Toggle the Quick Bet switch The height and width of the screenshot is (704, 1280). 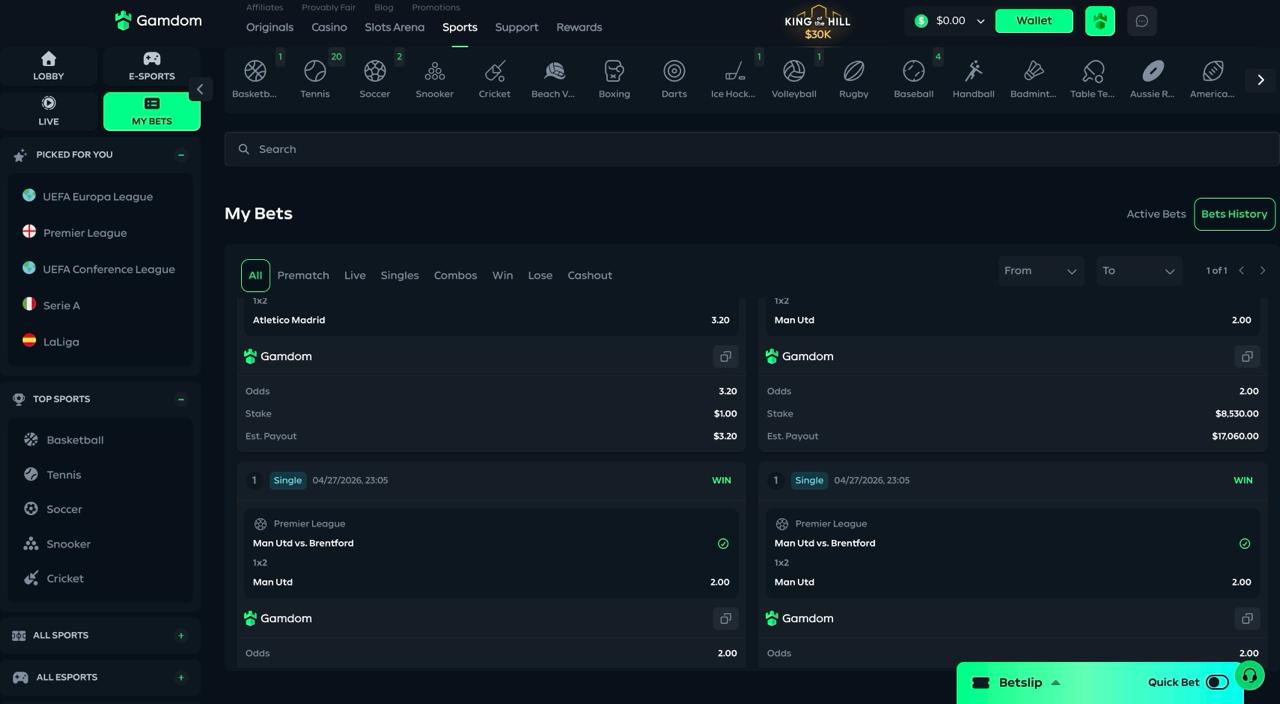[1217, 683]
